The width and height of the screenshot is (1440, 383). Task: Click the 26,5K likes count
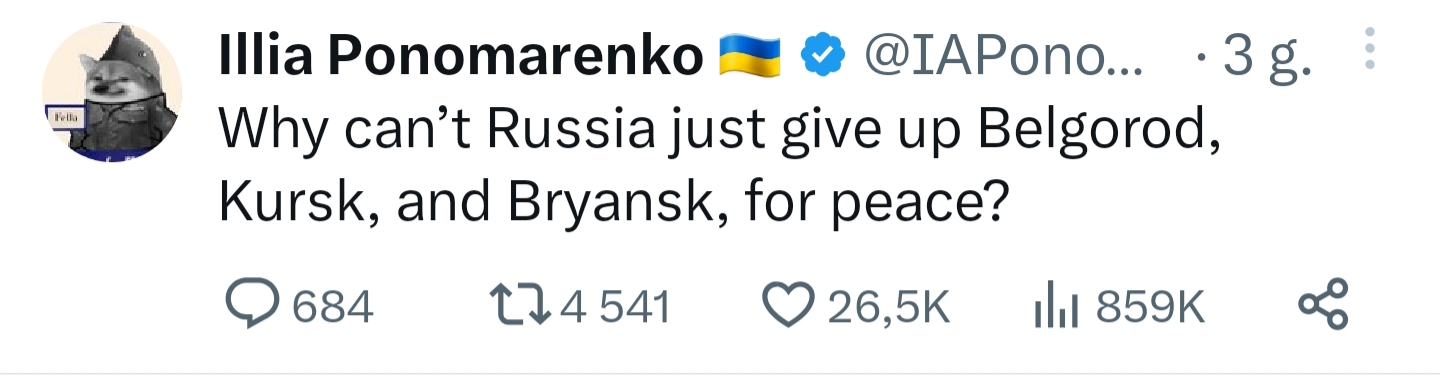887,307
